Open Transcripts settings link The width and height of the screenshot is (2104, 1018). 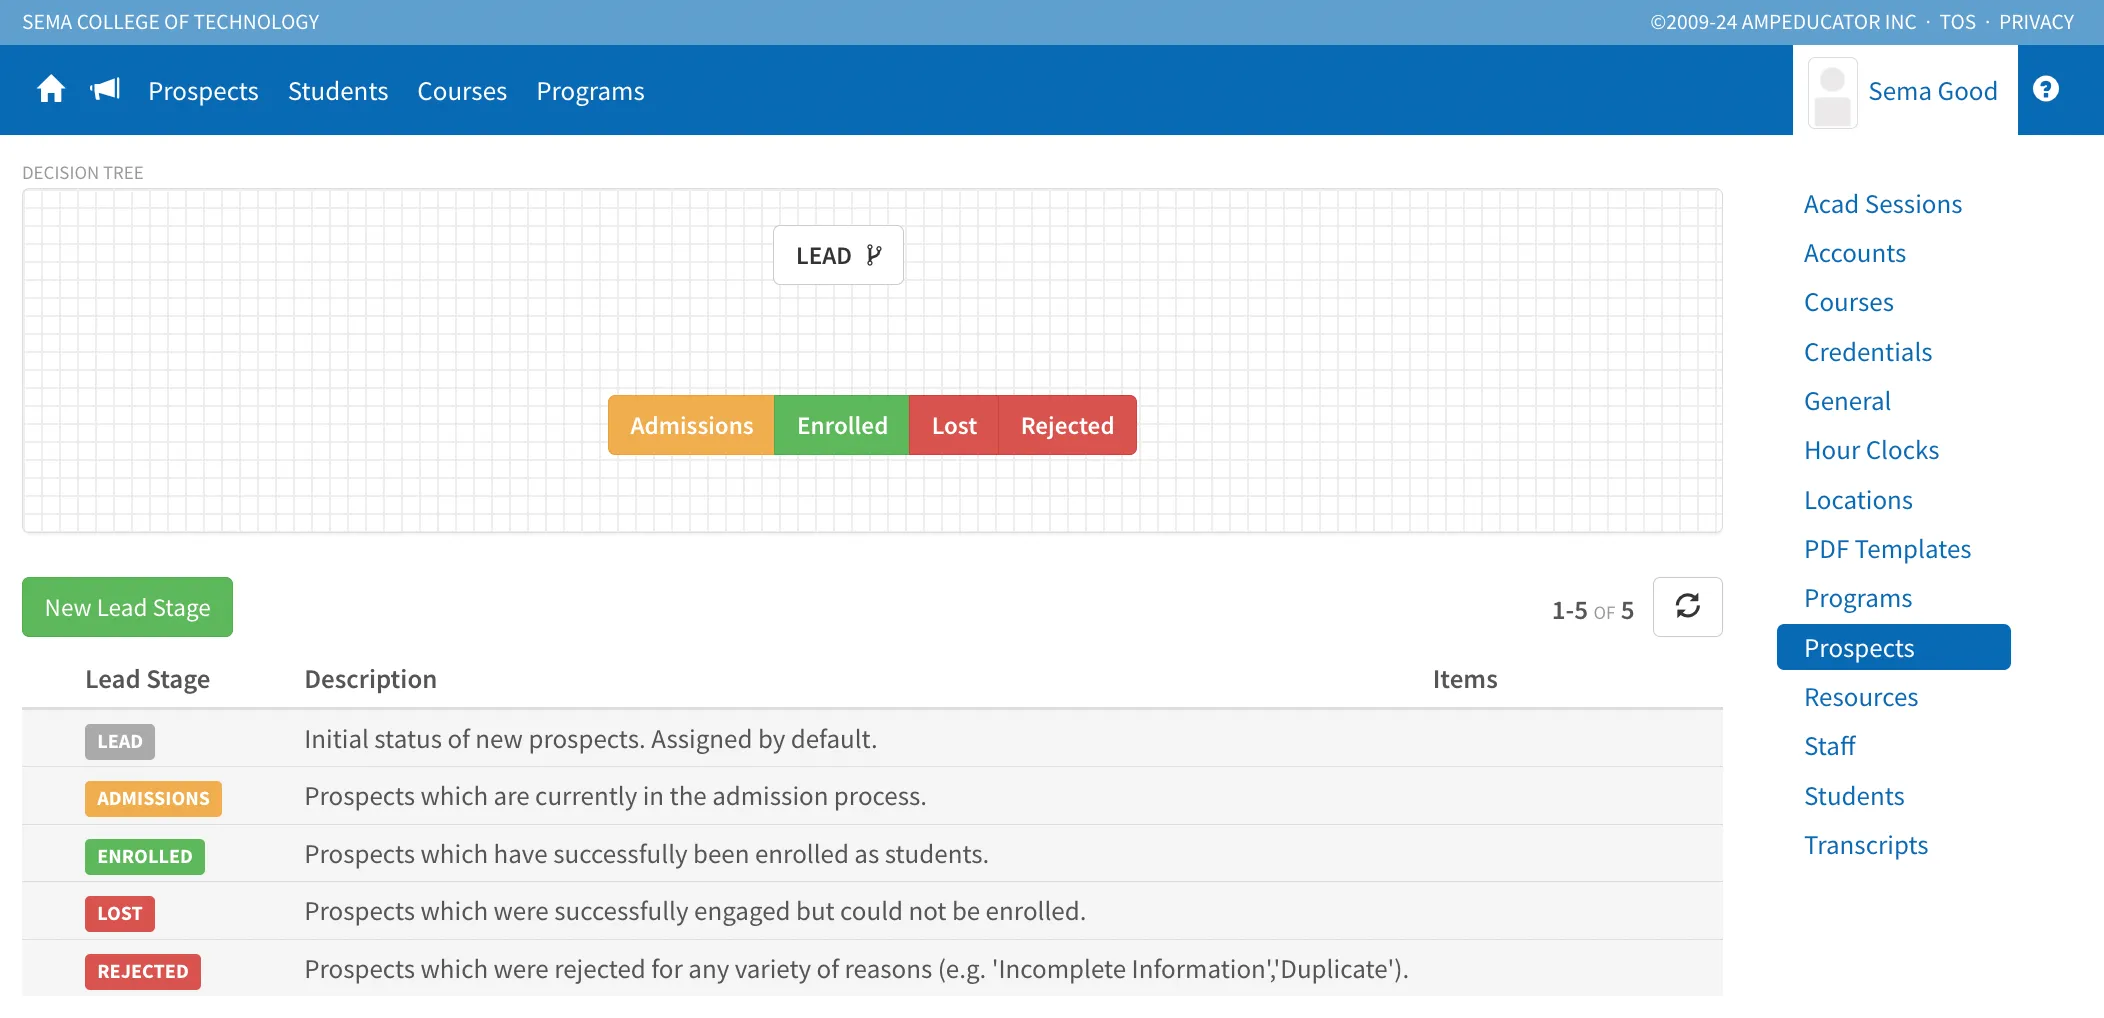tap(1865, 845)
